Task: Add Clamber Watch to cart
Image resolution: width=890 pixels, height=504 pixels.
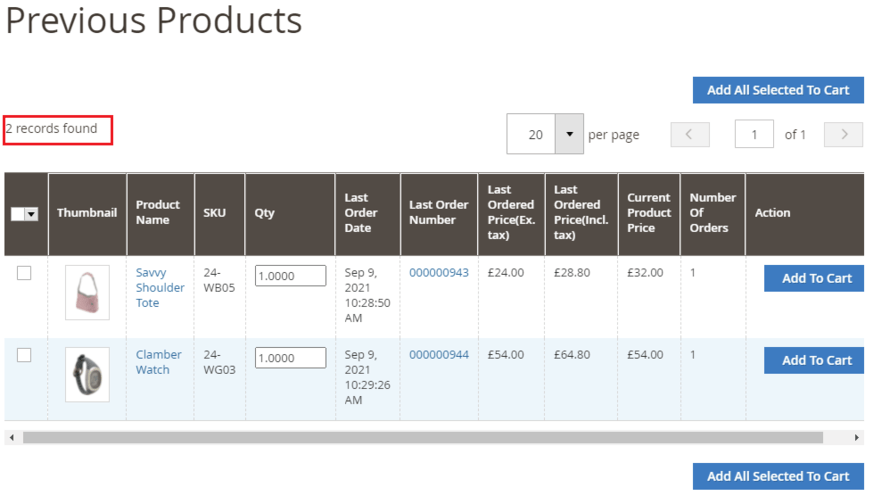Action: click(x=815, y=360)
